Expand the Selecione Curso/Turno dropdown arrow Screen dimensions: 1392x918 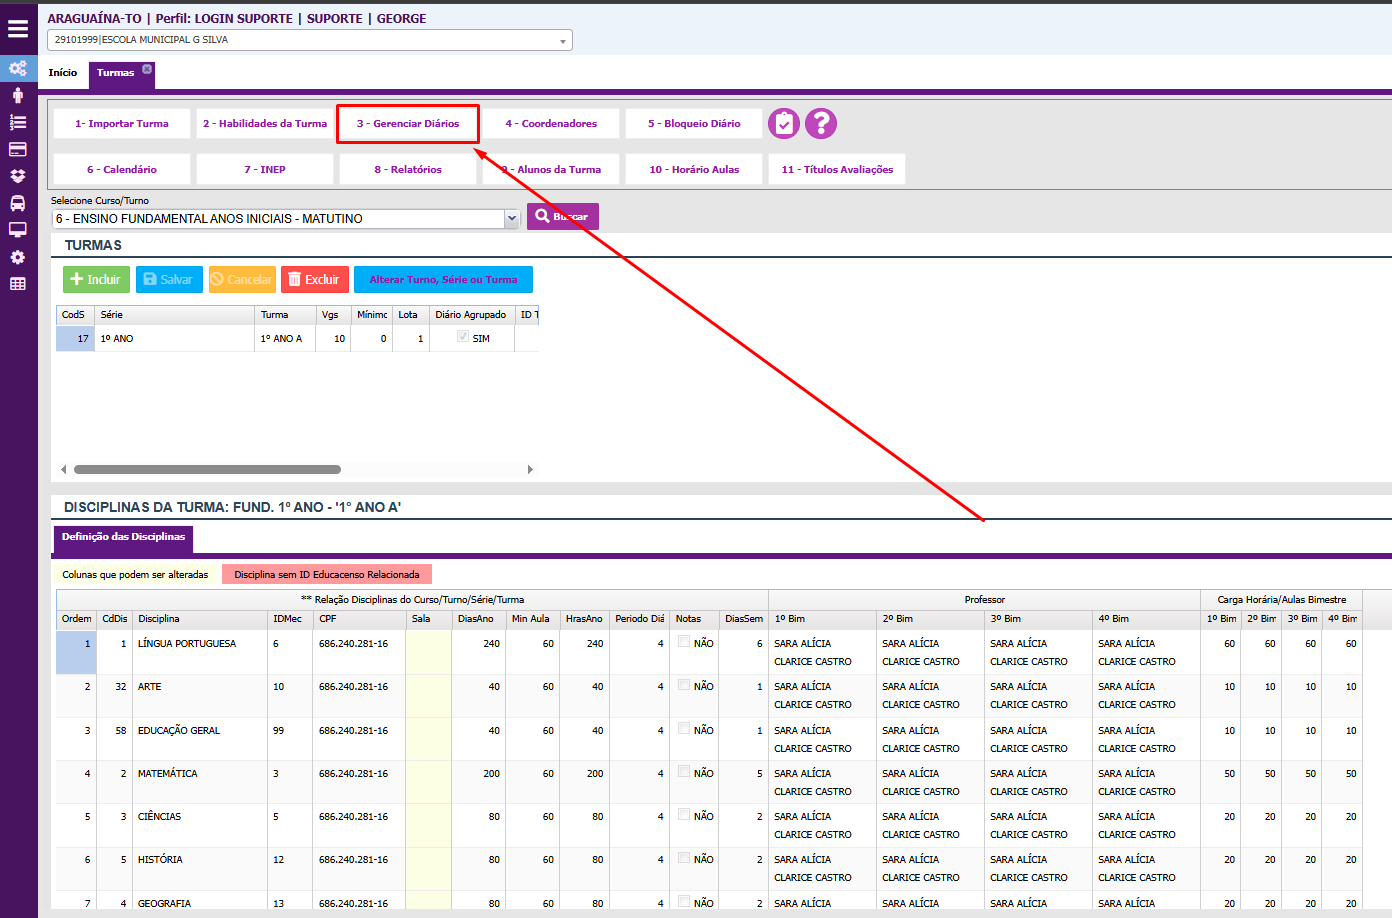tap(512, 218)
